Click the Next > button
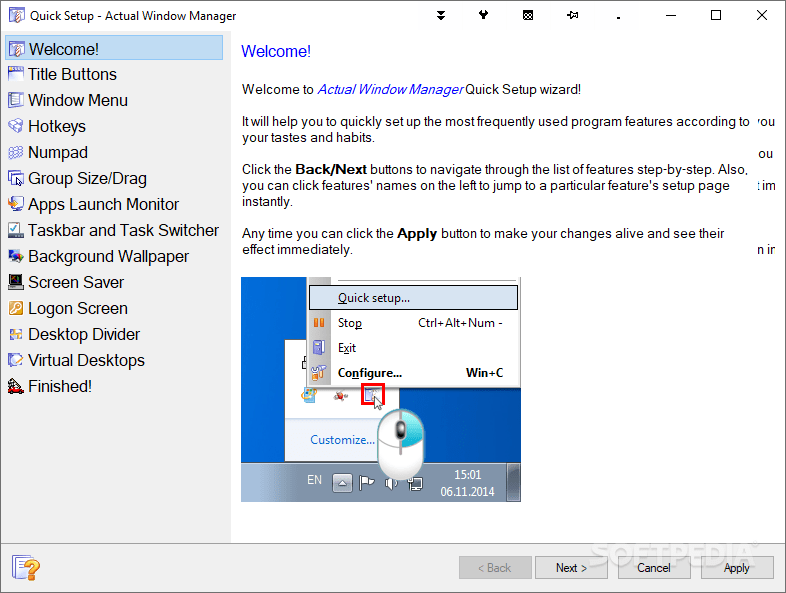The height and width of the screenshot is (593, 786). point(571,567)
